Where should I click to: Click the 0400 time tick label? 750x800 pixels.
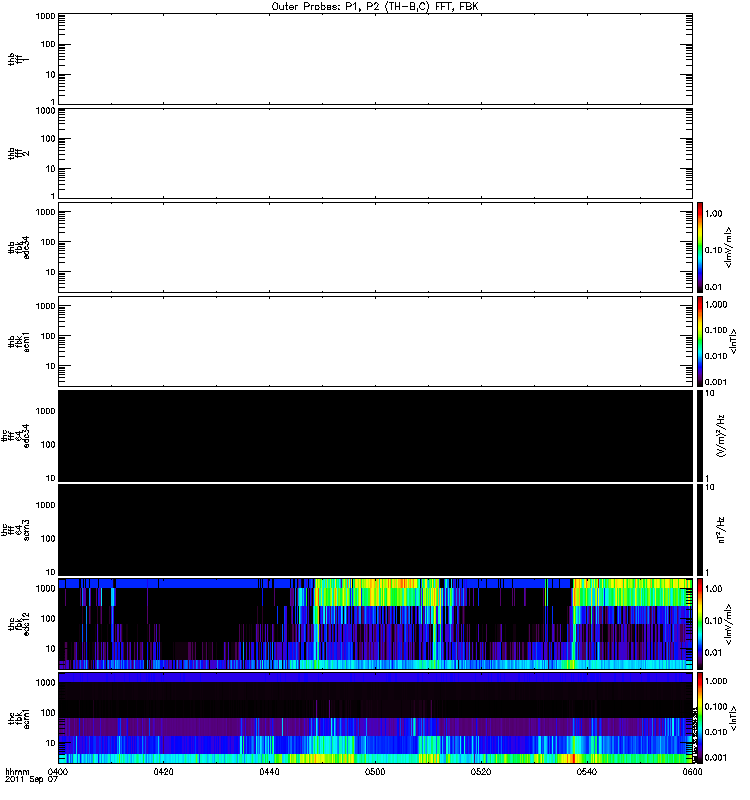[x=58, y=773]
